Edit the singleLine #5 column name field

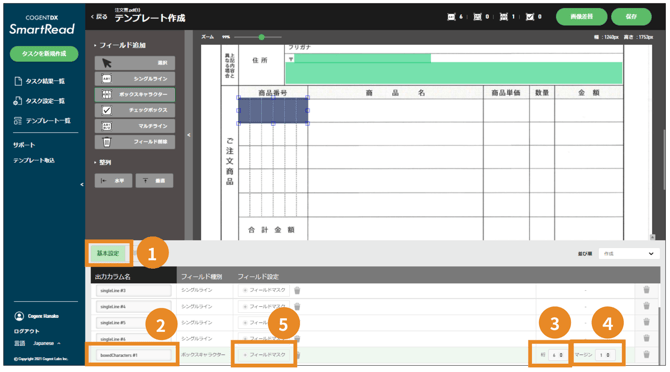(133, 322)
